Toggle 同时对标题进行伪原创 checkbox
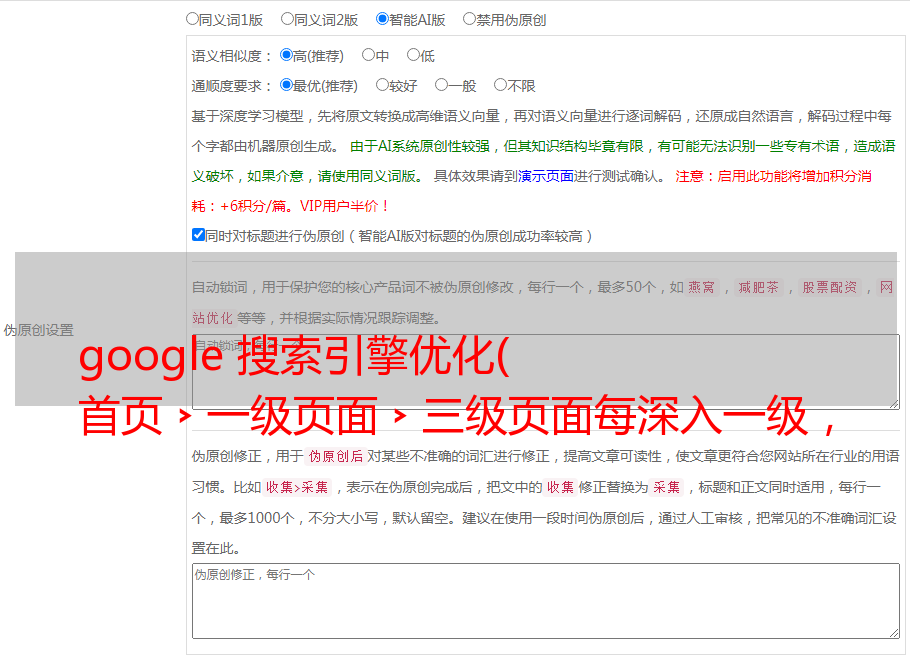911x658 pixels. (x=198, y=235)
